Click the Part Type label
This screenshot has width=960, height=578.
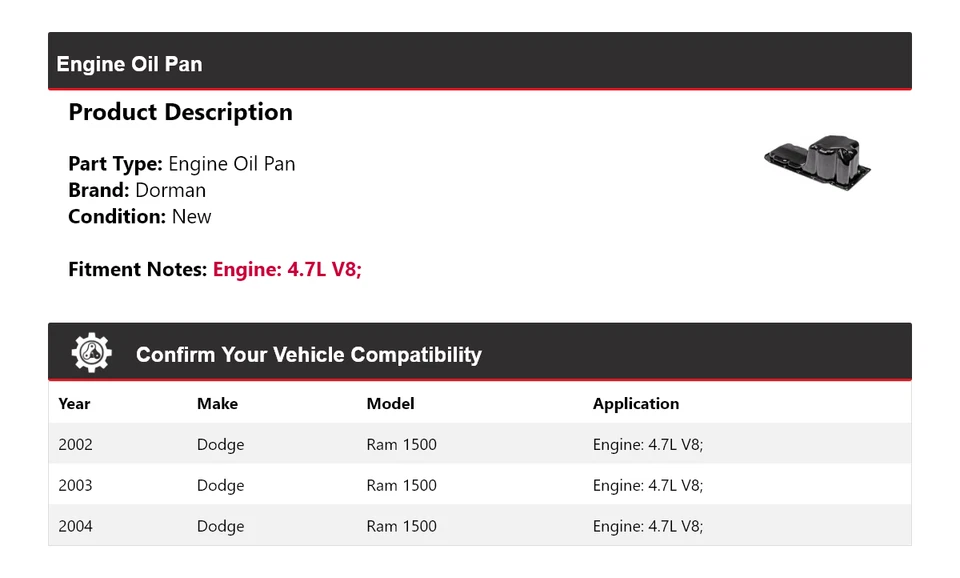[115, 164]
